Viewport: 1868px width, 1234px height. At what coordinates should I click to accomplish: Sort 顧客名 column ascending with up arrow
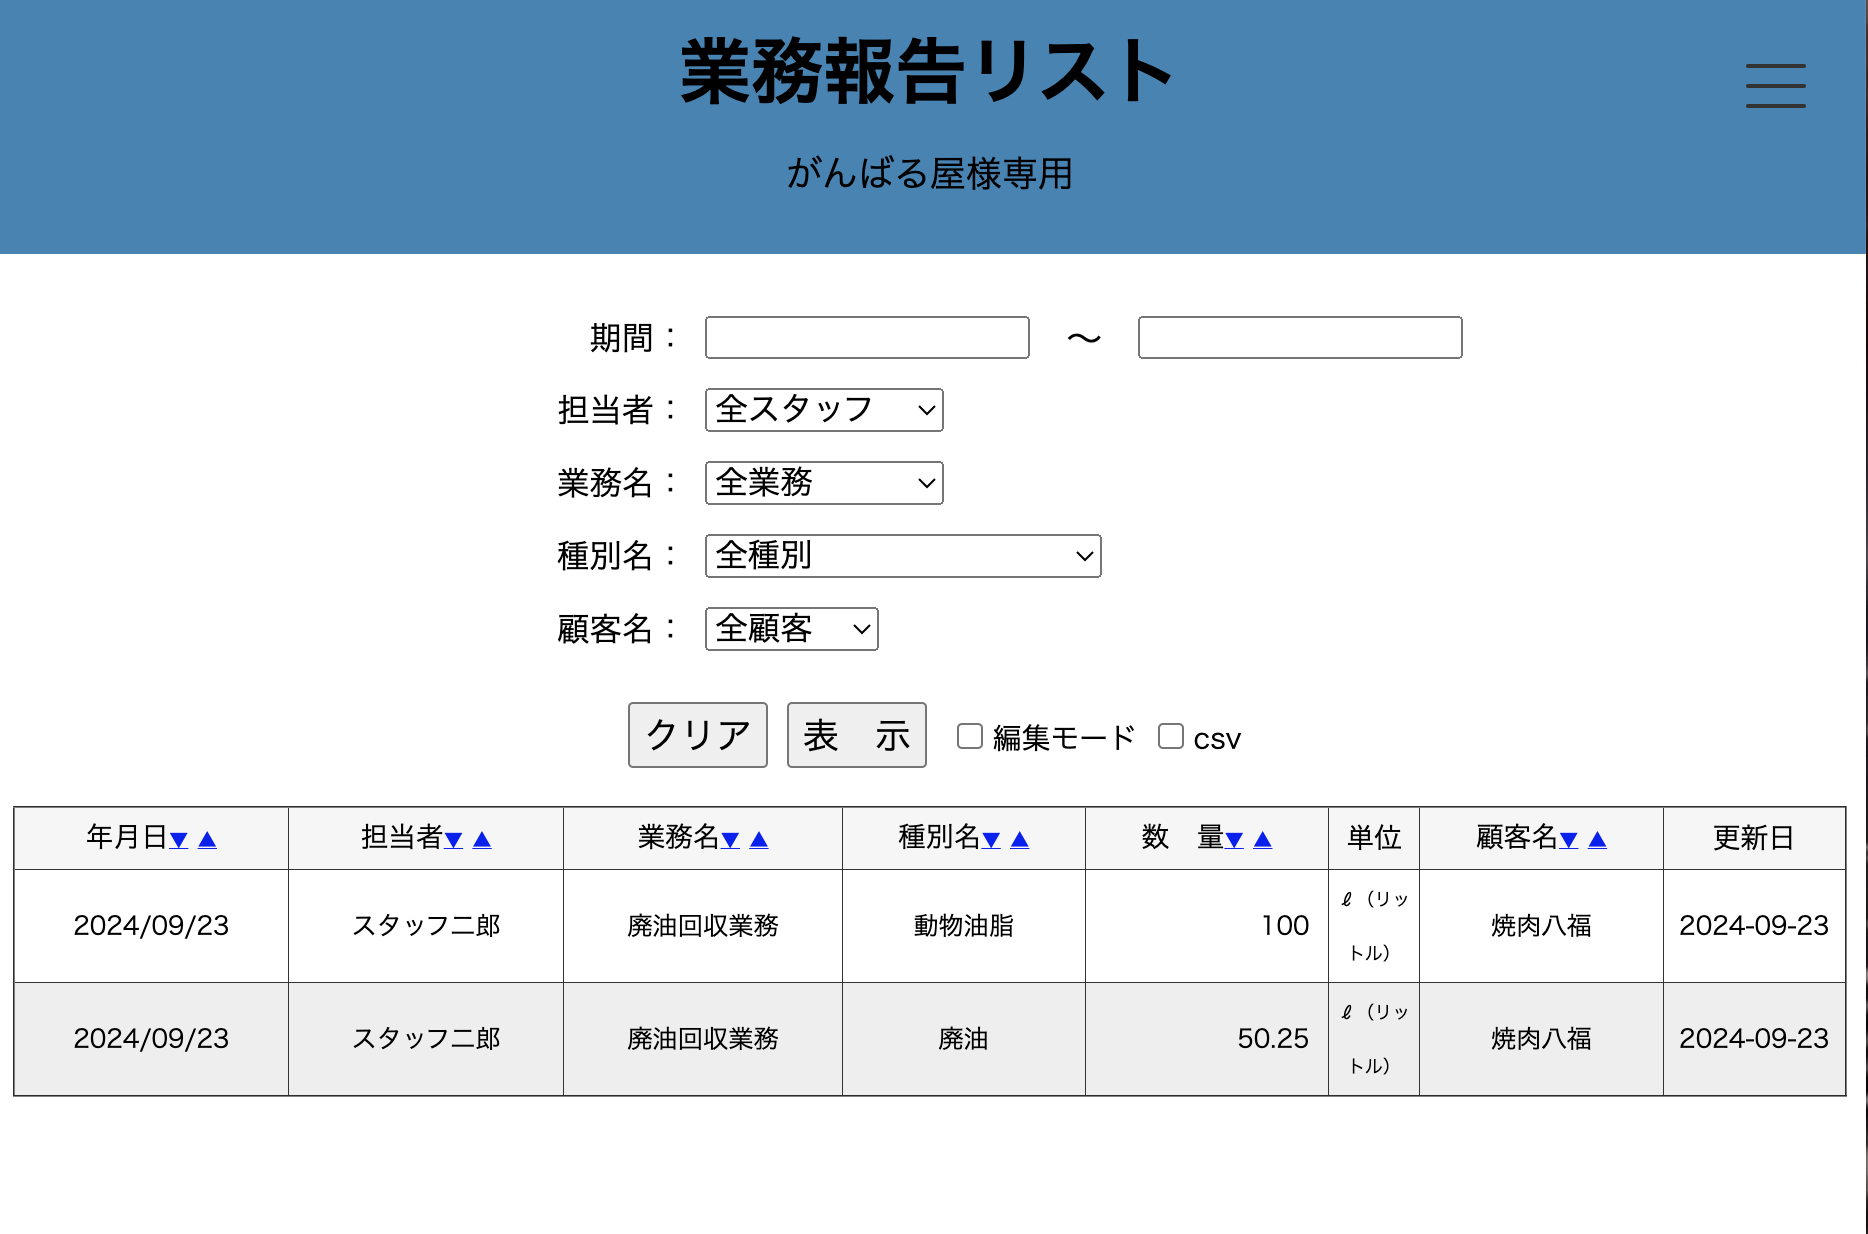point(1598,840)
